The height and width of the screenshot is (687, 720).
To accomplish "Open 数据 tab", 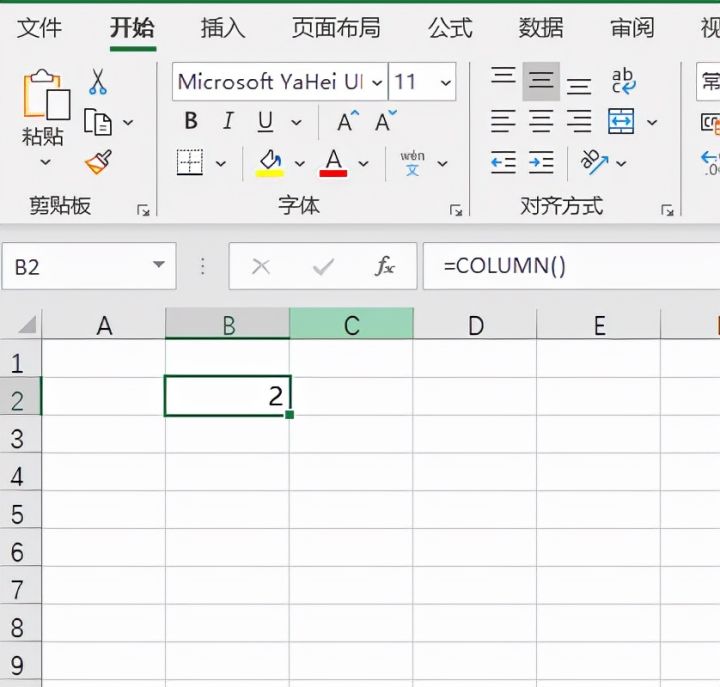I will coord(541,28).
